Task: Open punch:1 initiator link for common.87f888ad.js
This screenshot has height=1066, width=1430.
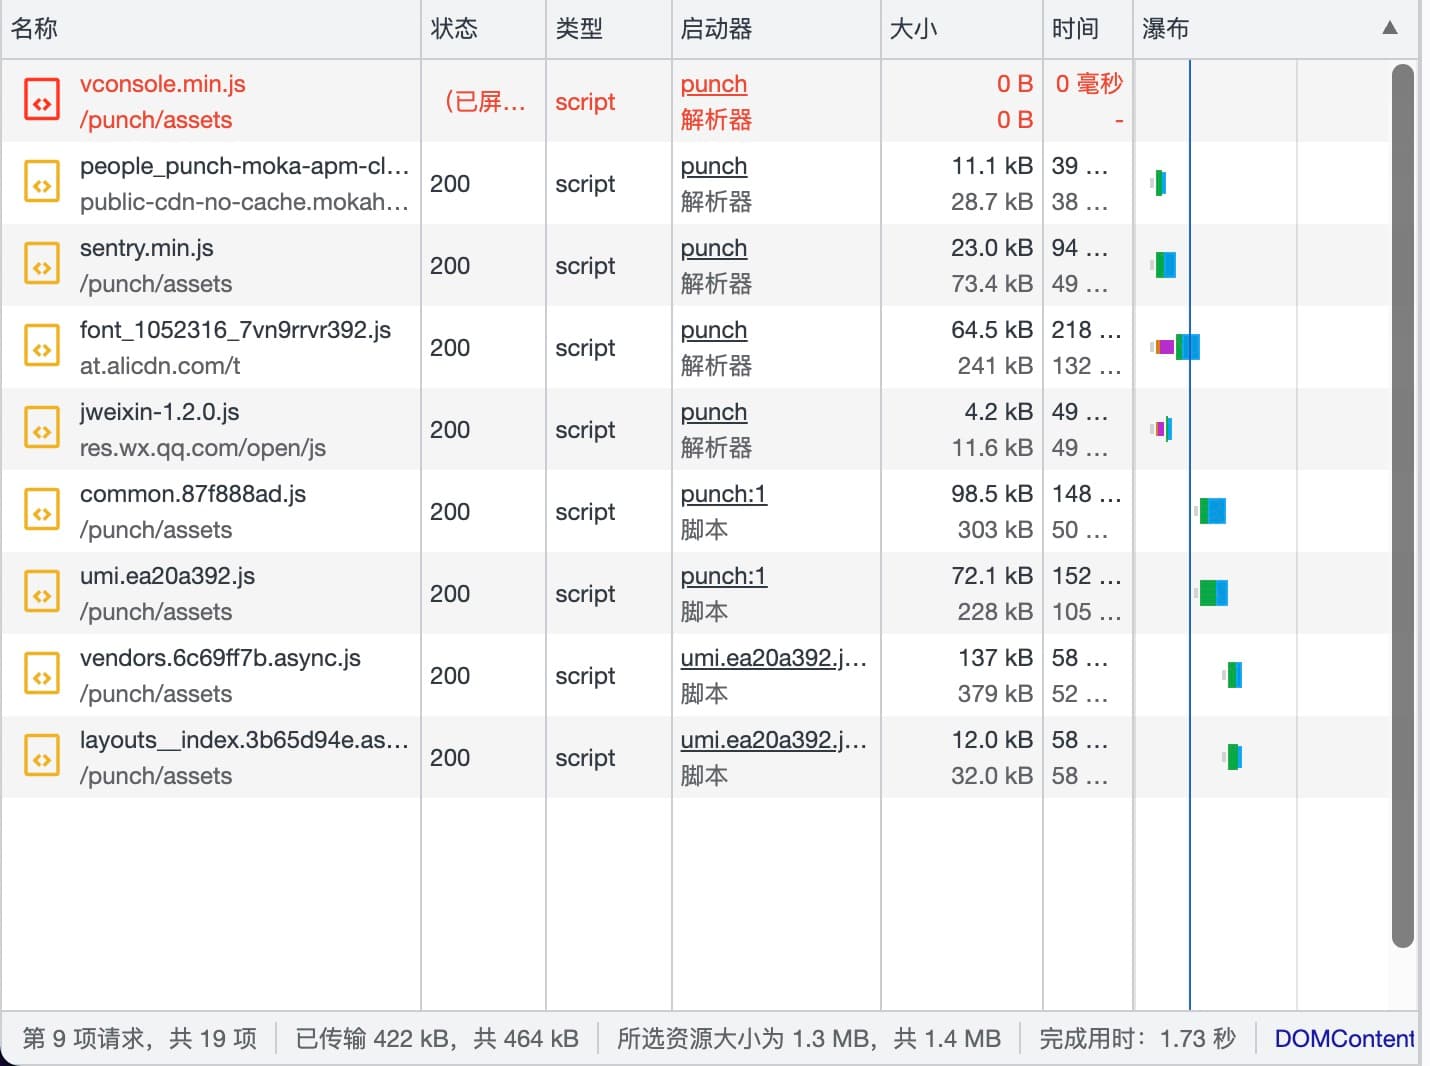Action: (723, 494)
